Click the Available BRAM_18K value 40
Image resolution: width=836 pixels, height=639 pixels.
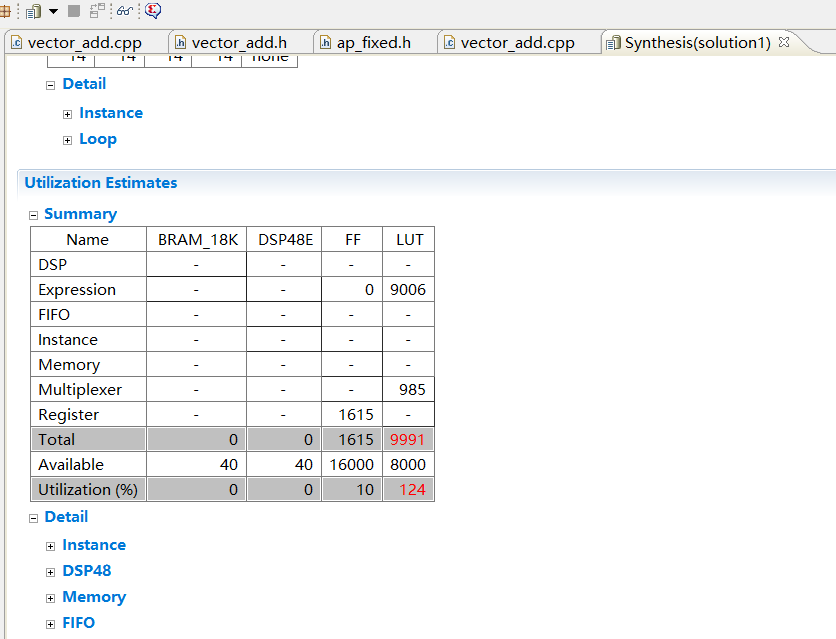coord(229,465)
